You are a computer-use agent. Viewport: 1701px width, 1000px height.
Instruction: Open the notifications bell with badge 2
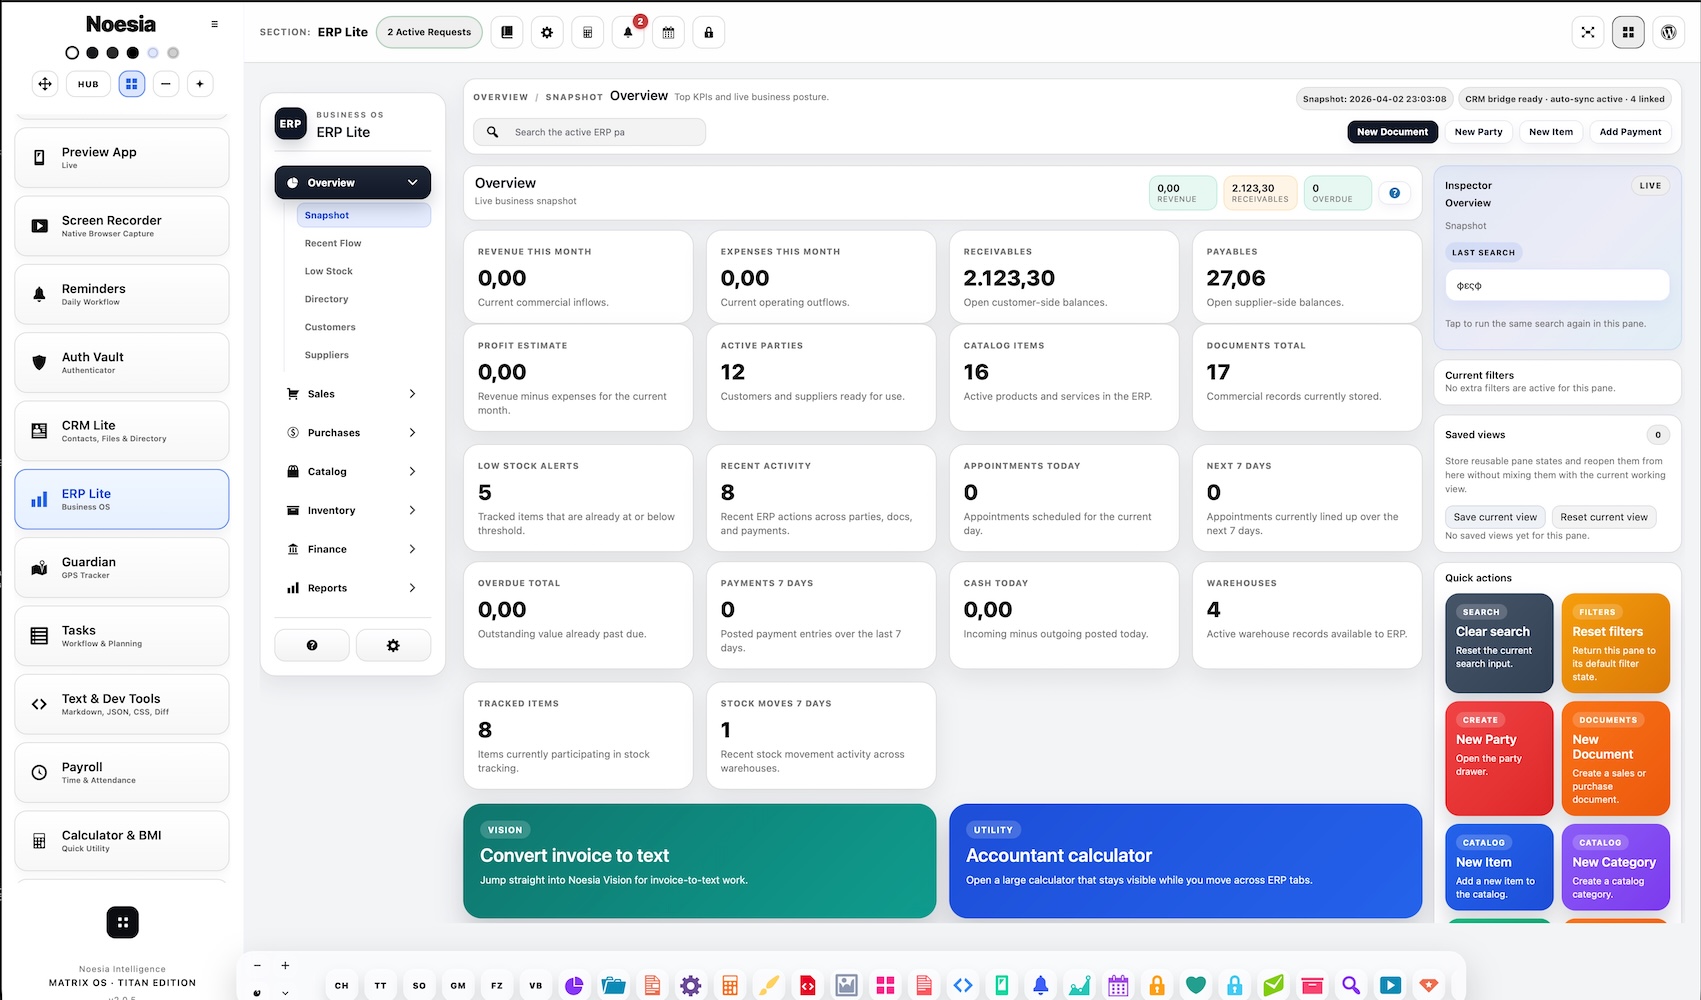pyautogui.click(x=628, y=32)
